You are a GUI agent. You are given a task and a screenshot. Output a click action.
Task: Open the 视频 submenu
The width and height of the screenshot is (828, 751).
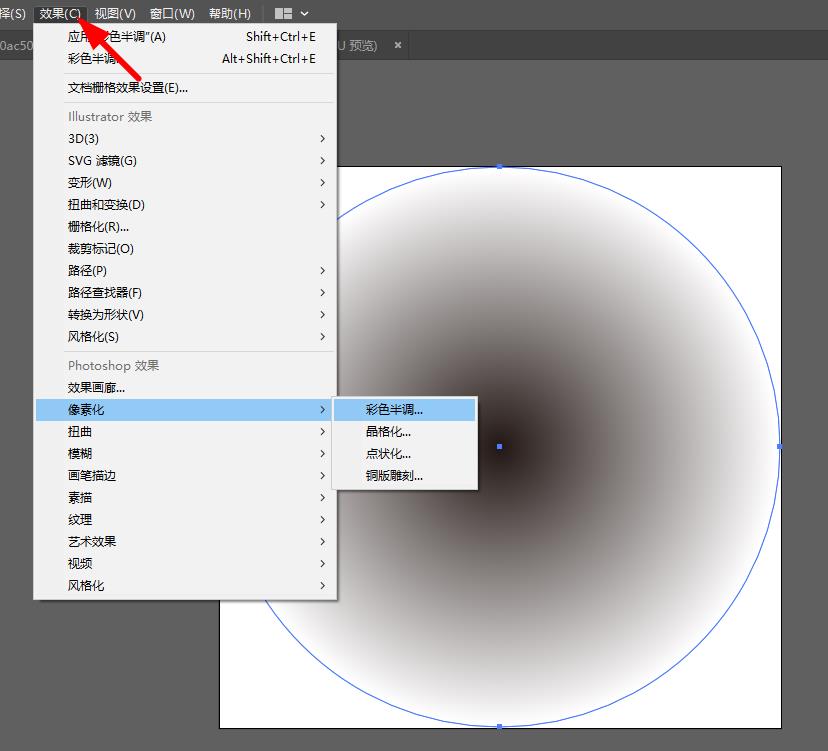pyautogui.click(x=185, y=564)
